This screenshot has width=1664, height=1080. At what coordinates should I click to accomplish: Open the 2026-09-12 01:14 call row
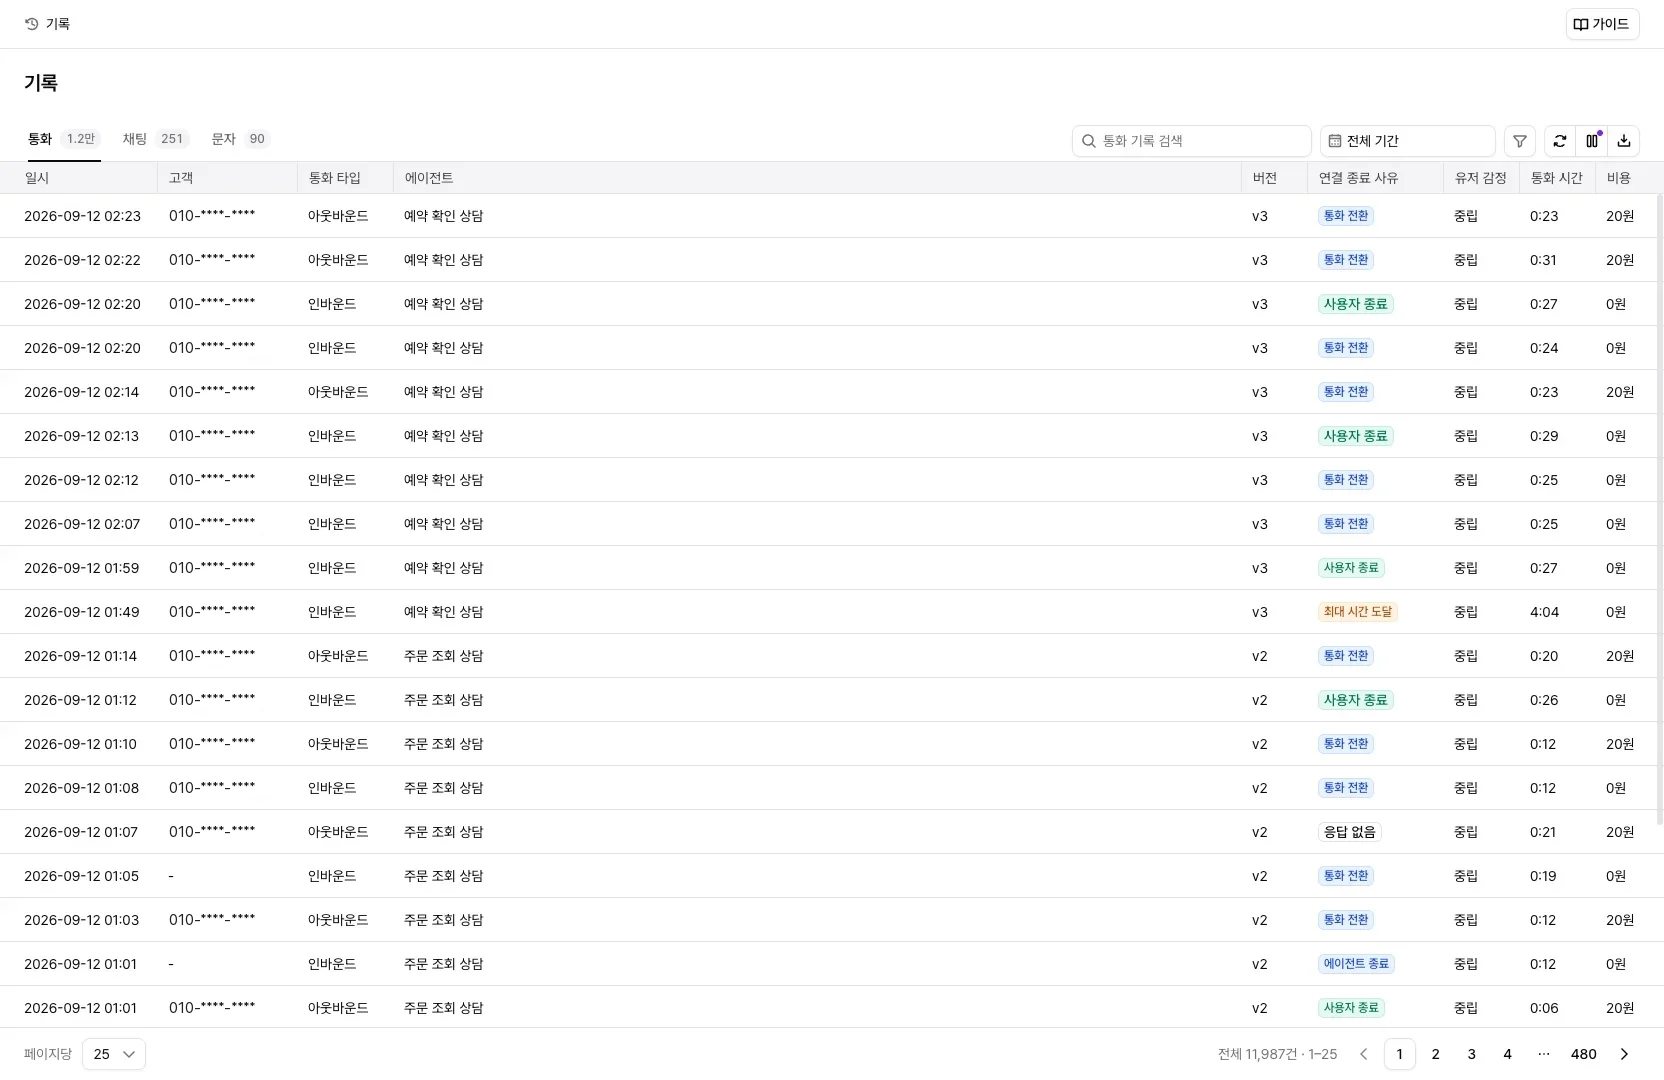[828, 656]
